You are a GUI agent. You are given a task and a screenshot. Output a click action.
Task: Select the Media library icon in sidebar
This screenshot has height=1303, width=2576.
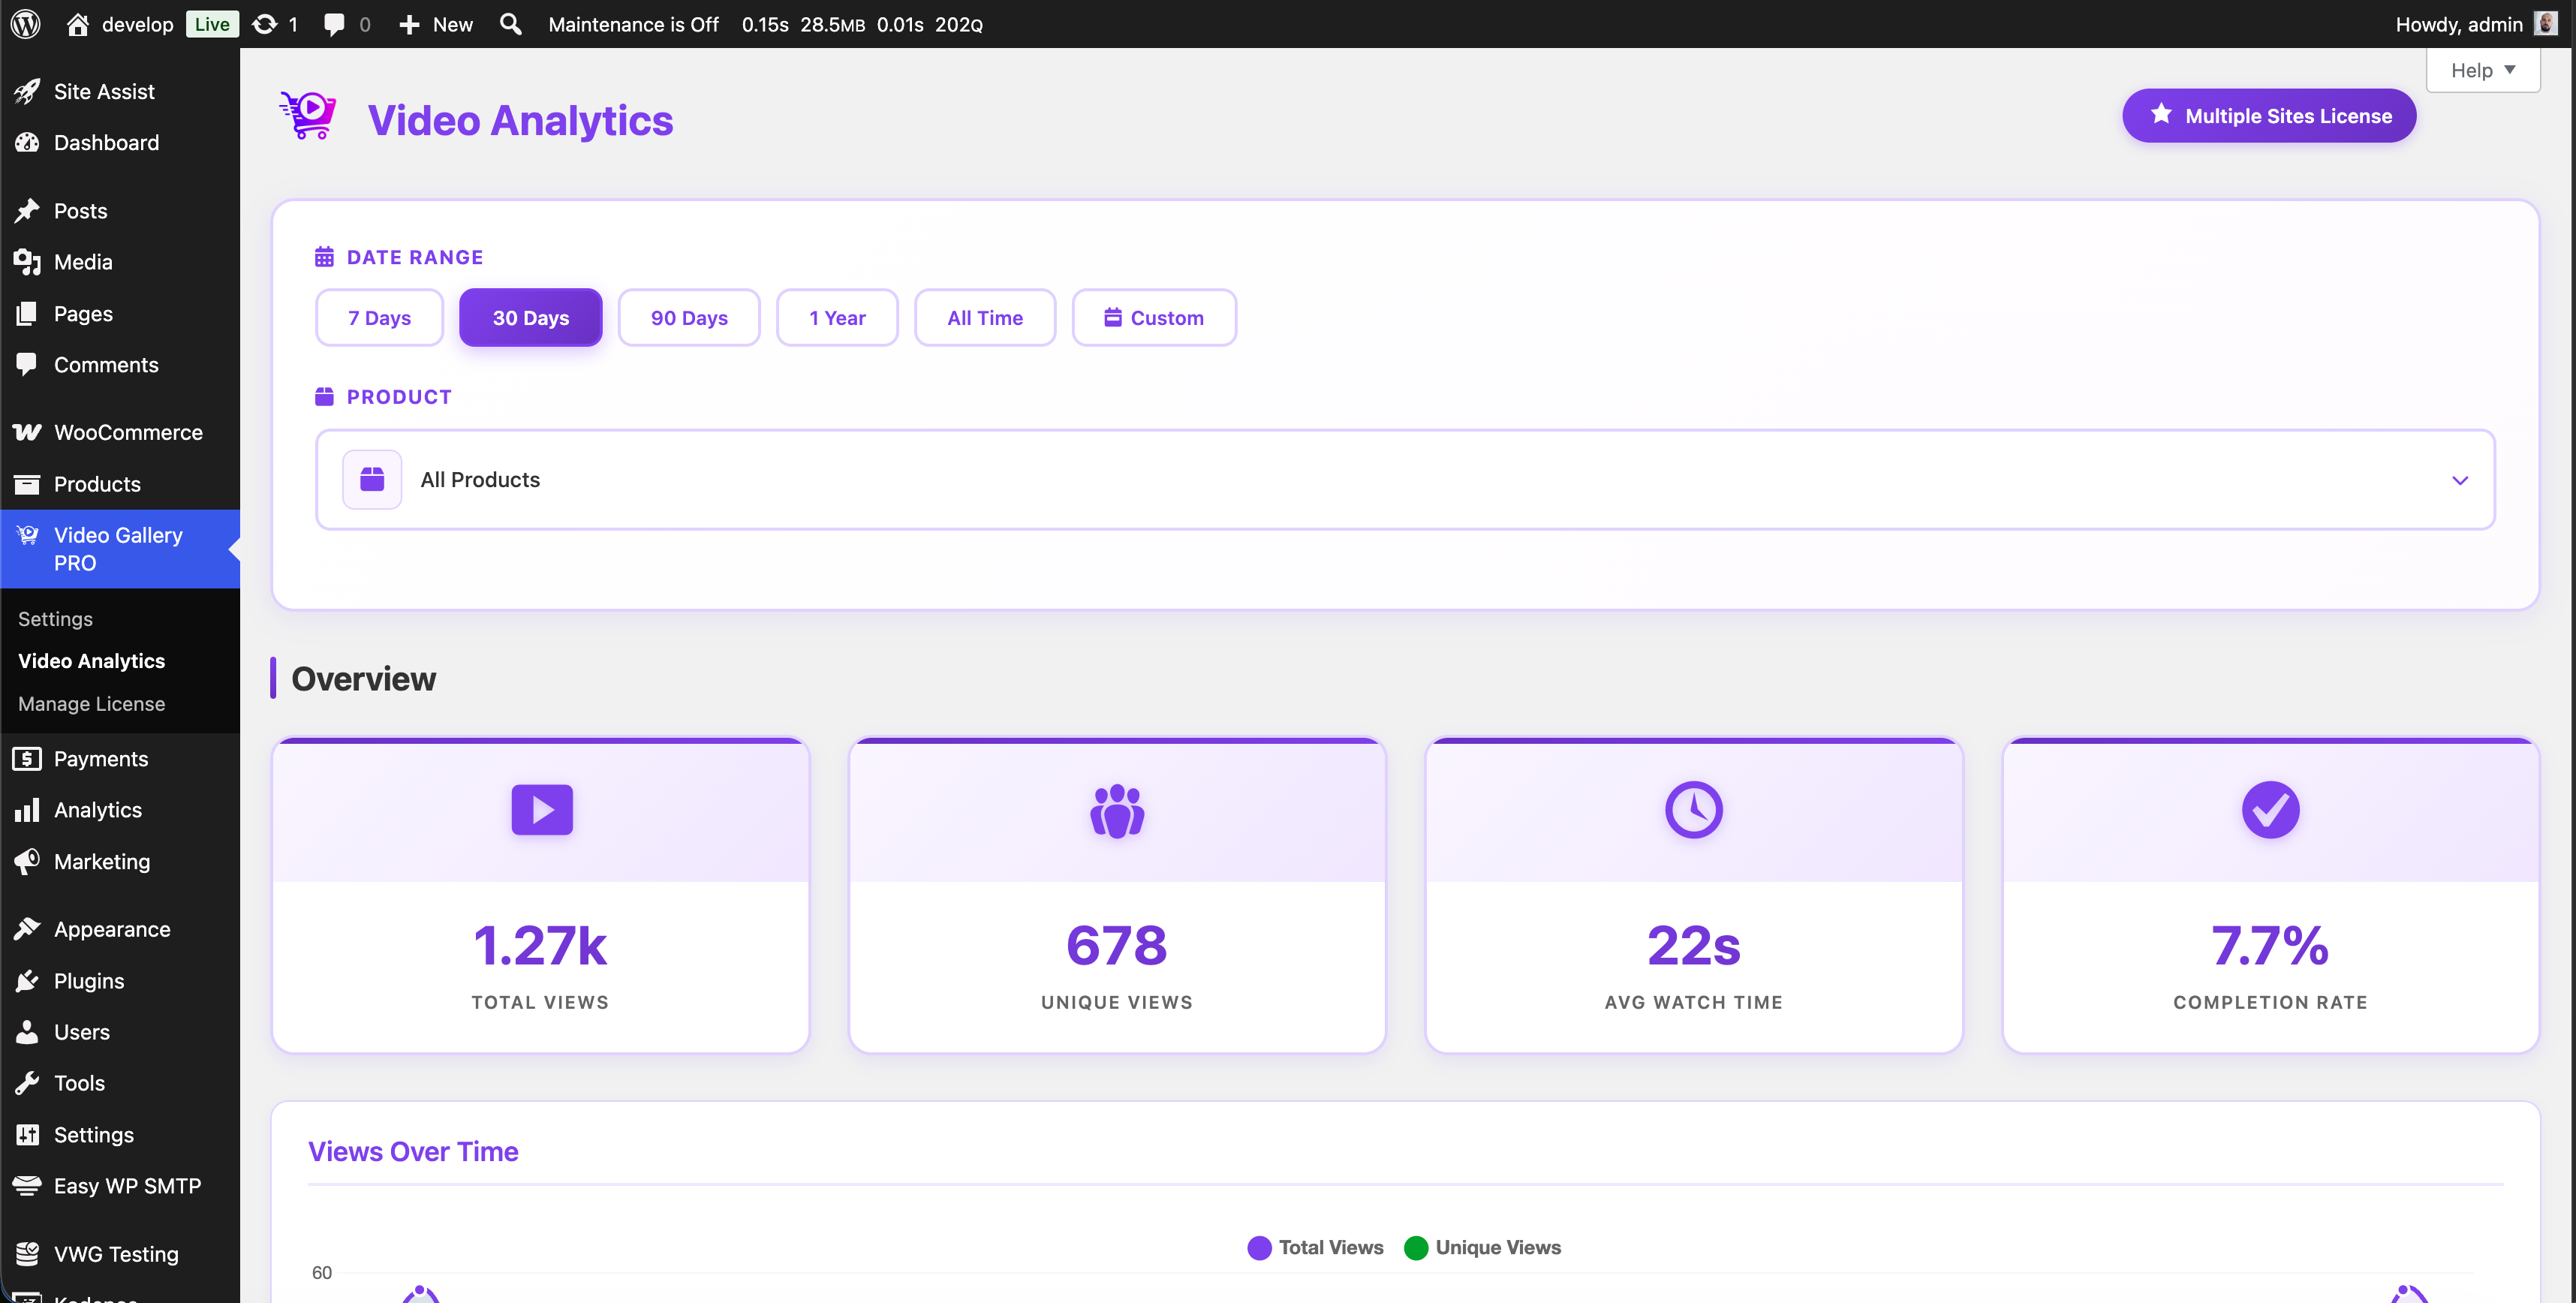coord(28,262)
